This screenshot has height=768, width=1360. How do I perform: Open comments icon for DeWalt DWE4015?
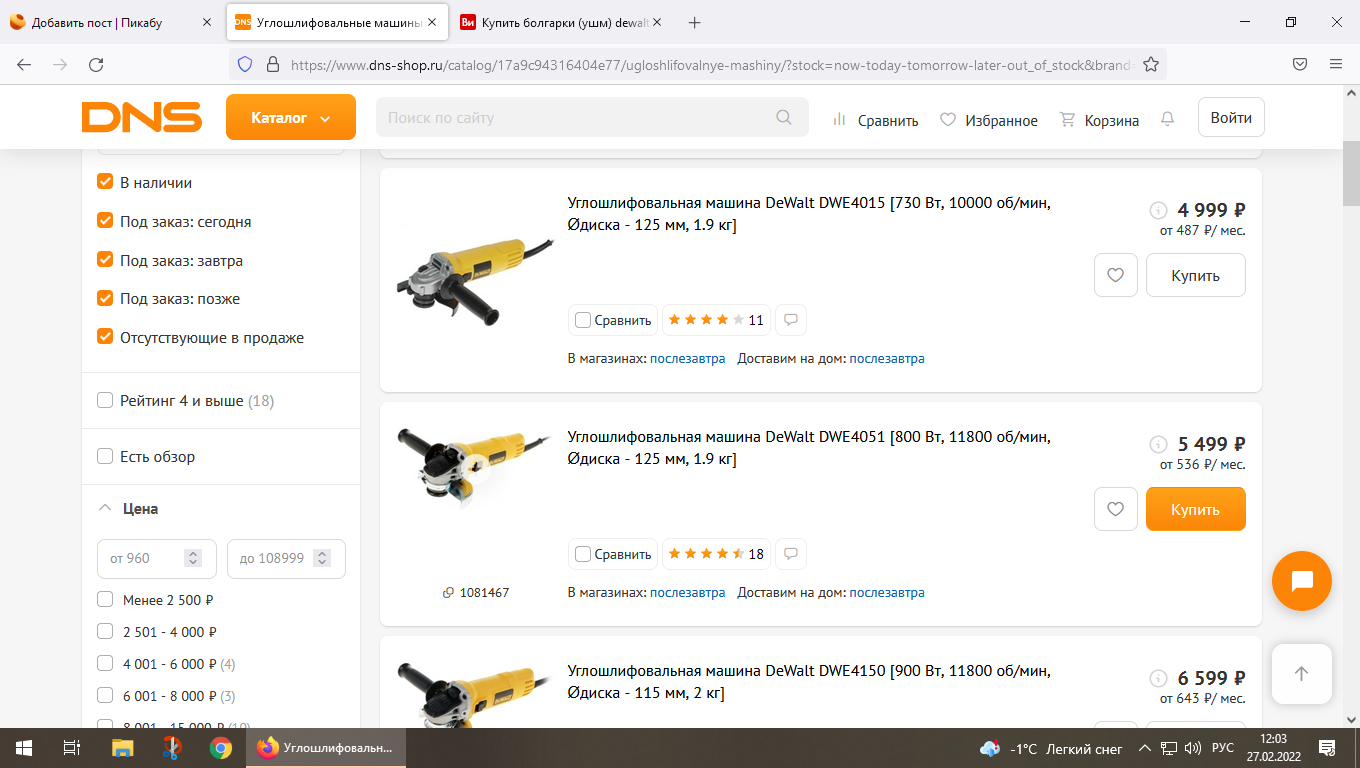pyautogui.click(x=791, y=320)
